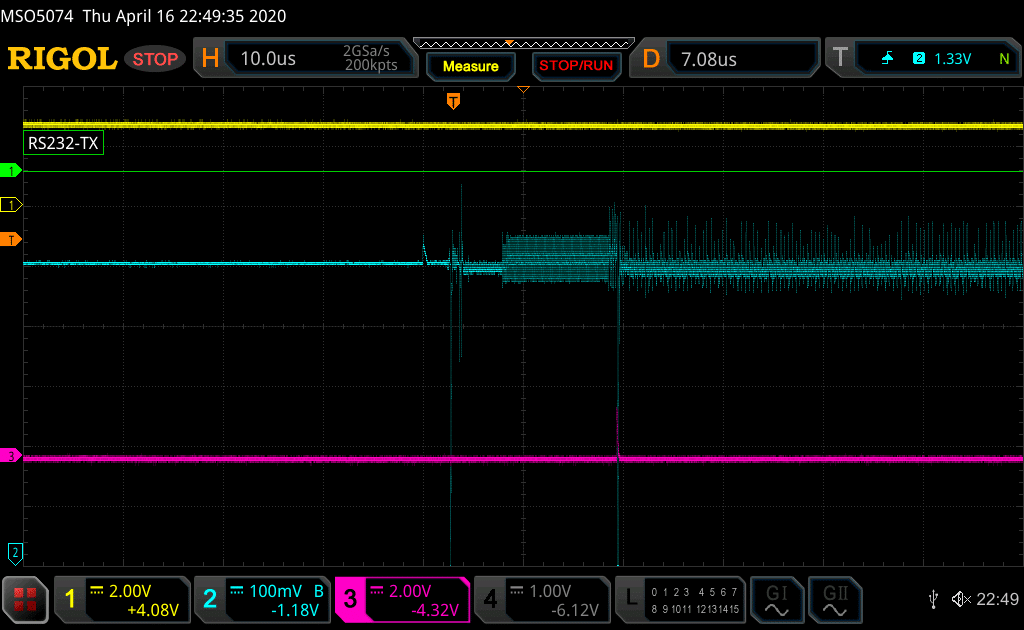Click the red STOP status badge
1024x630 pixels.
click(x=155, y=59)
